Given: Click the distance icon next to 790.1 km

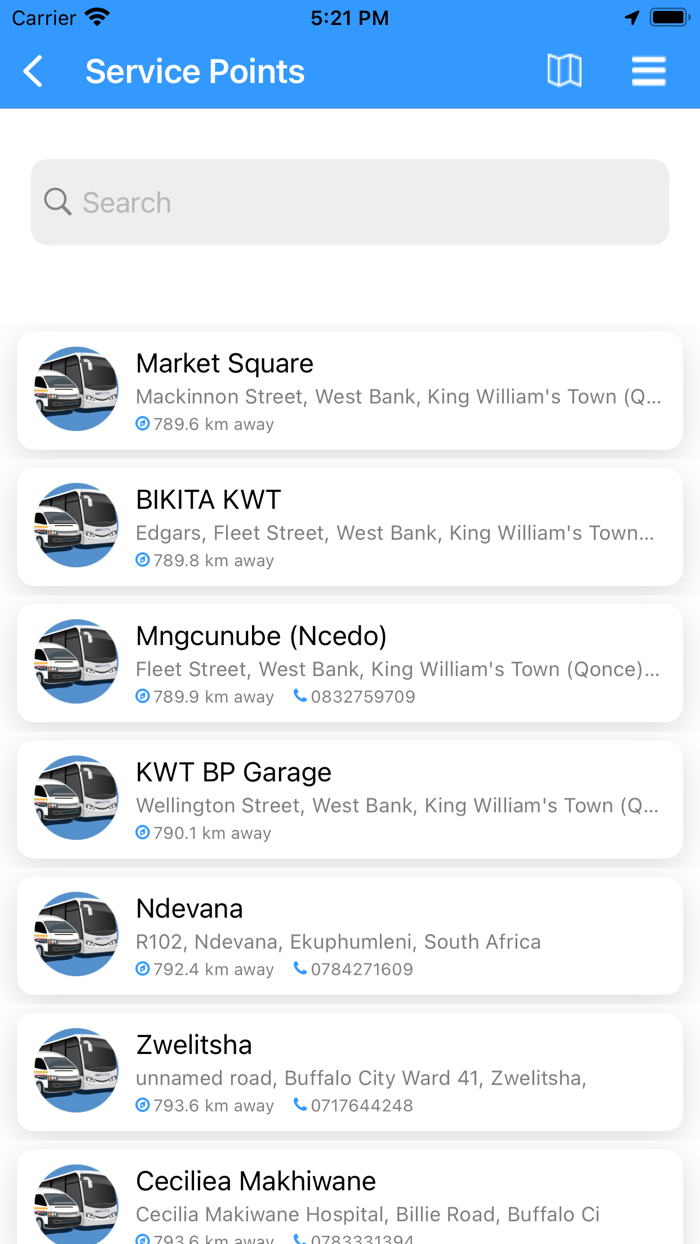Looking at the screenshot, I should (x=142, y=832).
